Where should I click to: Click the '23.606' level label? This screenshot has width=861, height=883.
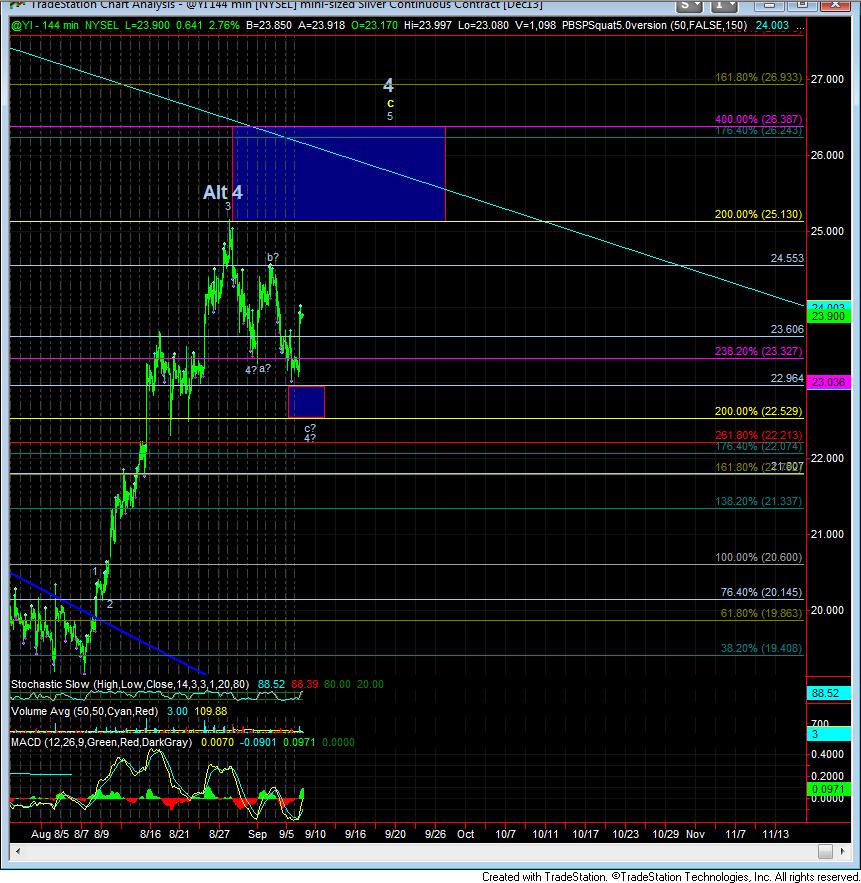[787, 329]
